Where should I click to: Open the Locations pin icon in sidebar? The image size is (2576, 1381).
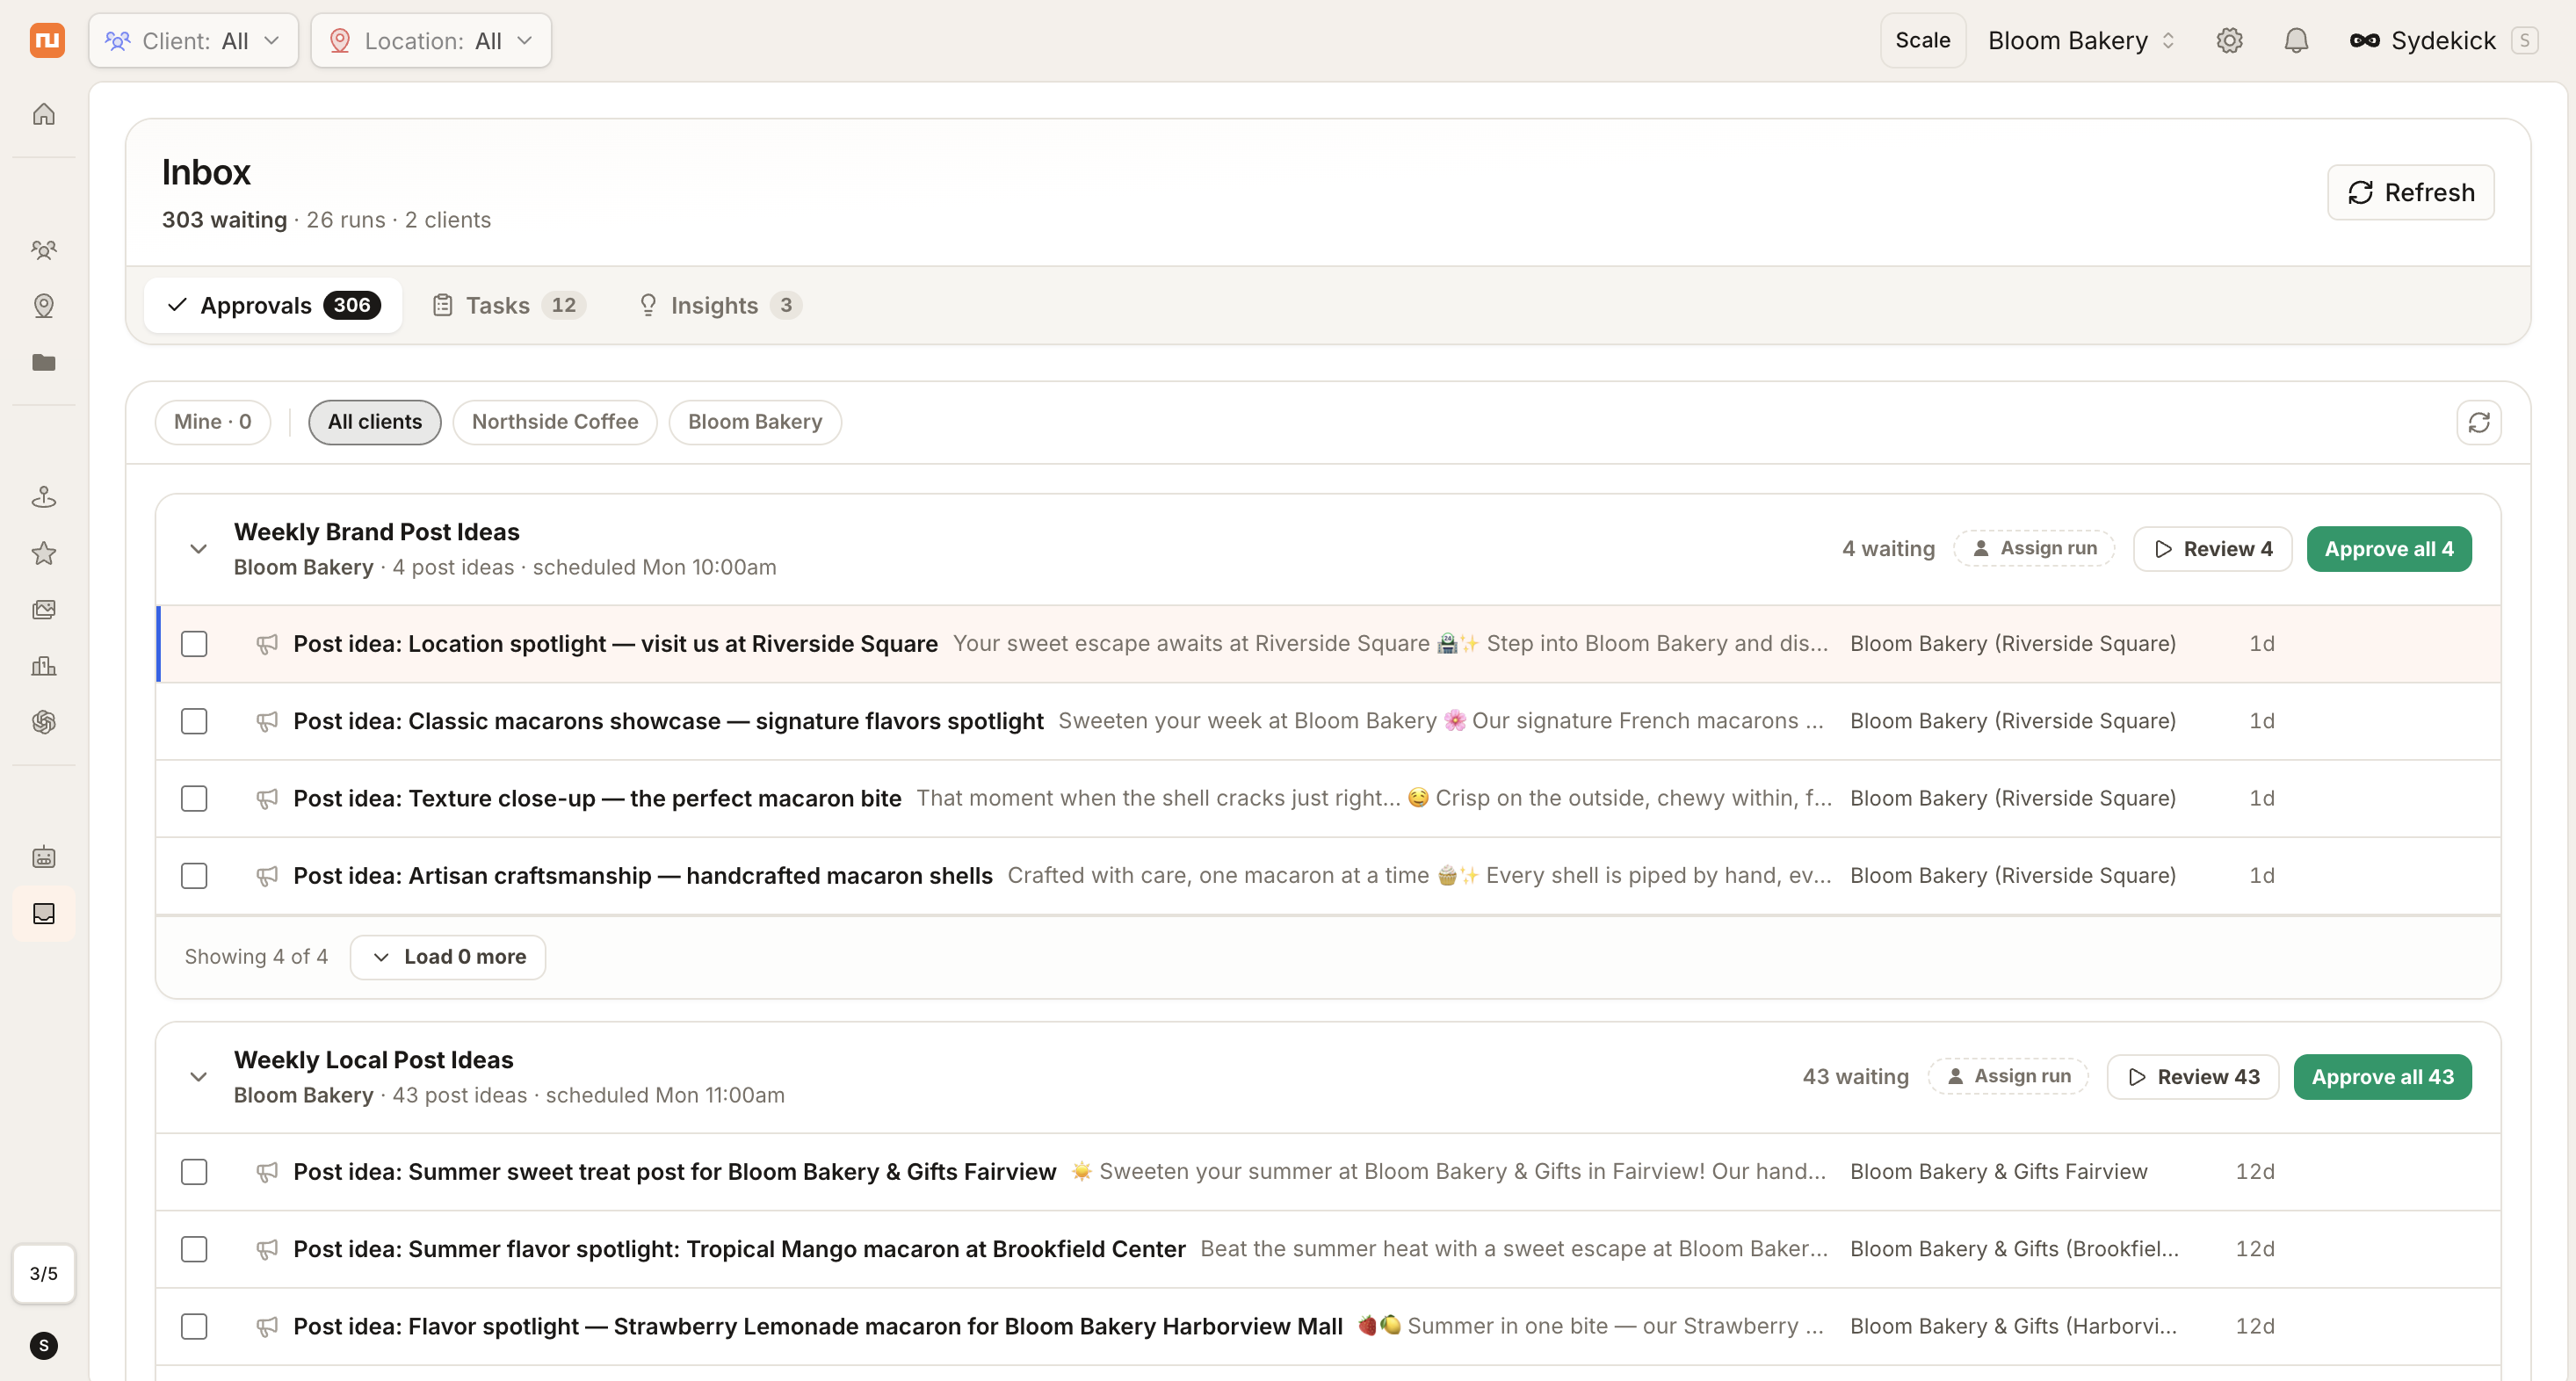(44, 306)
